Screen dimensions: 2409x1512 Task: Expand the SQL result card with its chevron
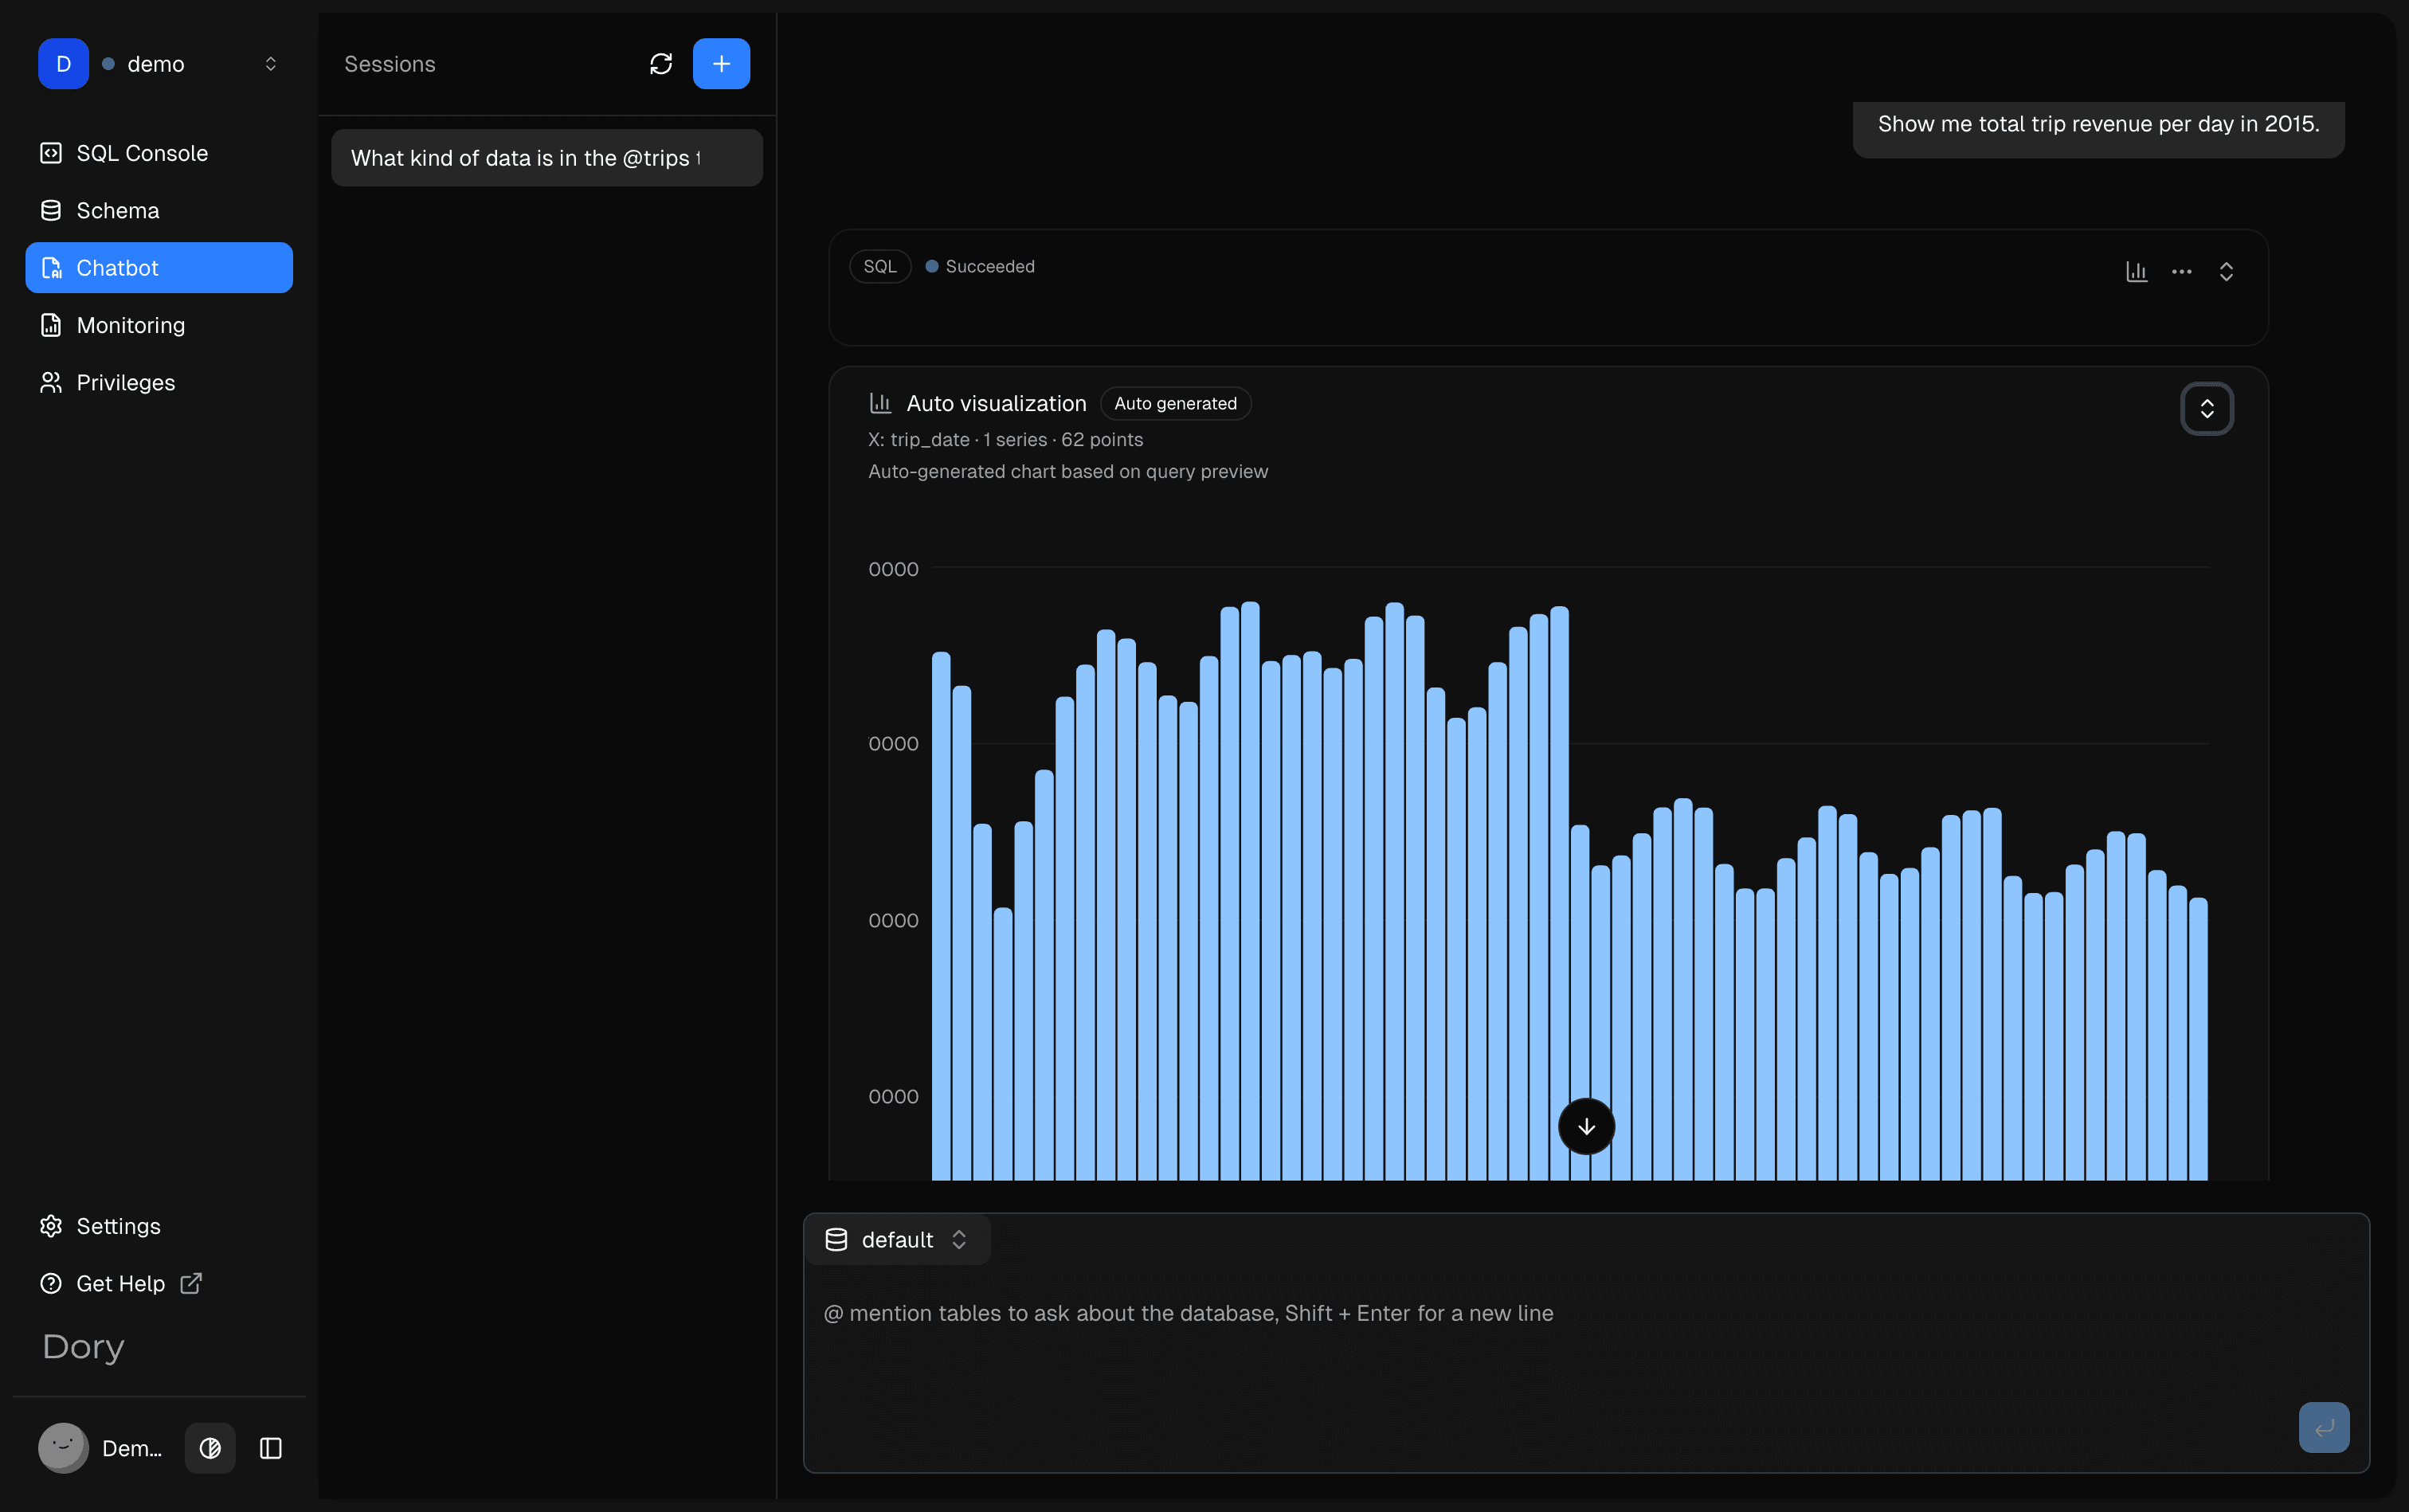[x=2226, y=271]
